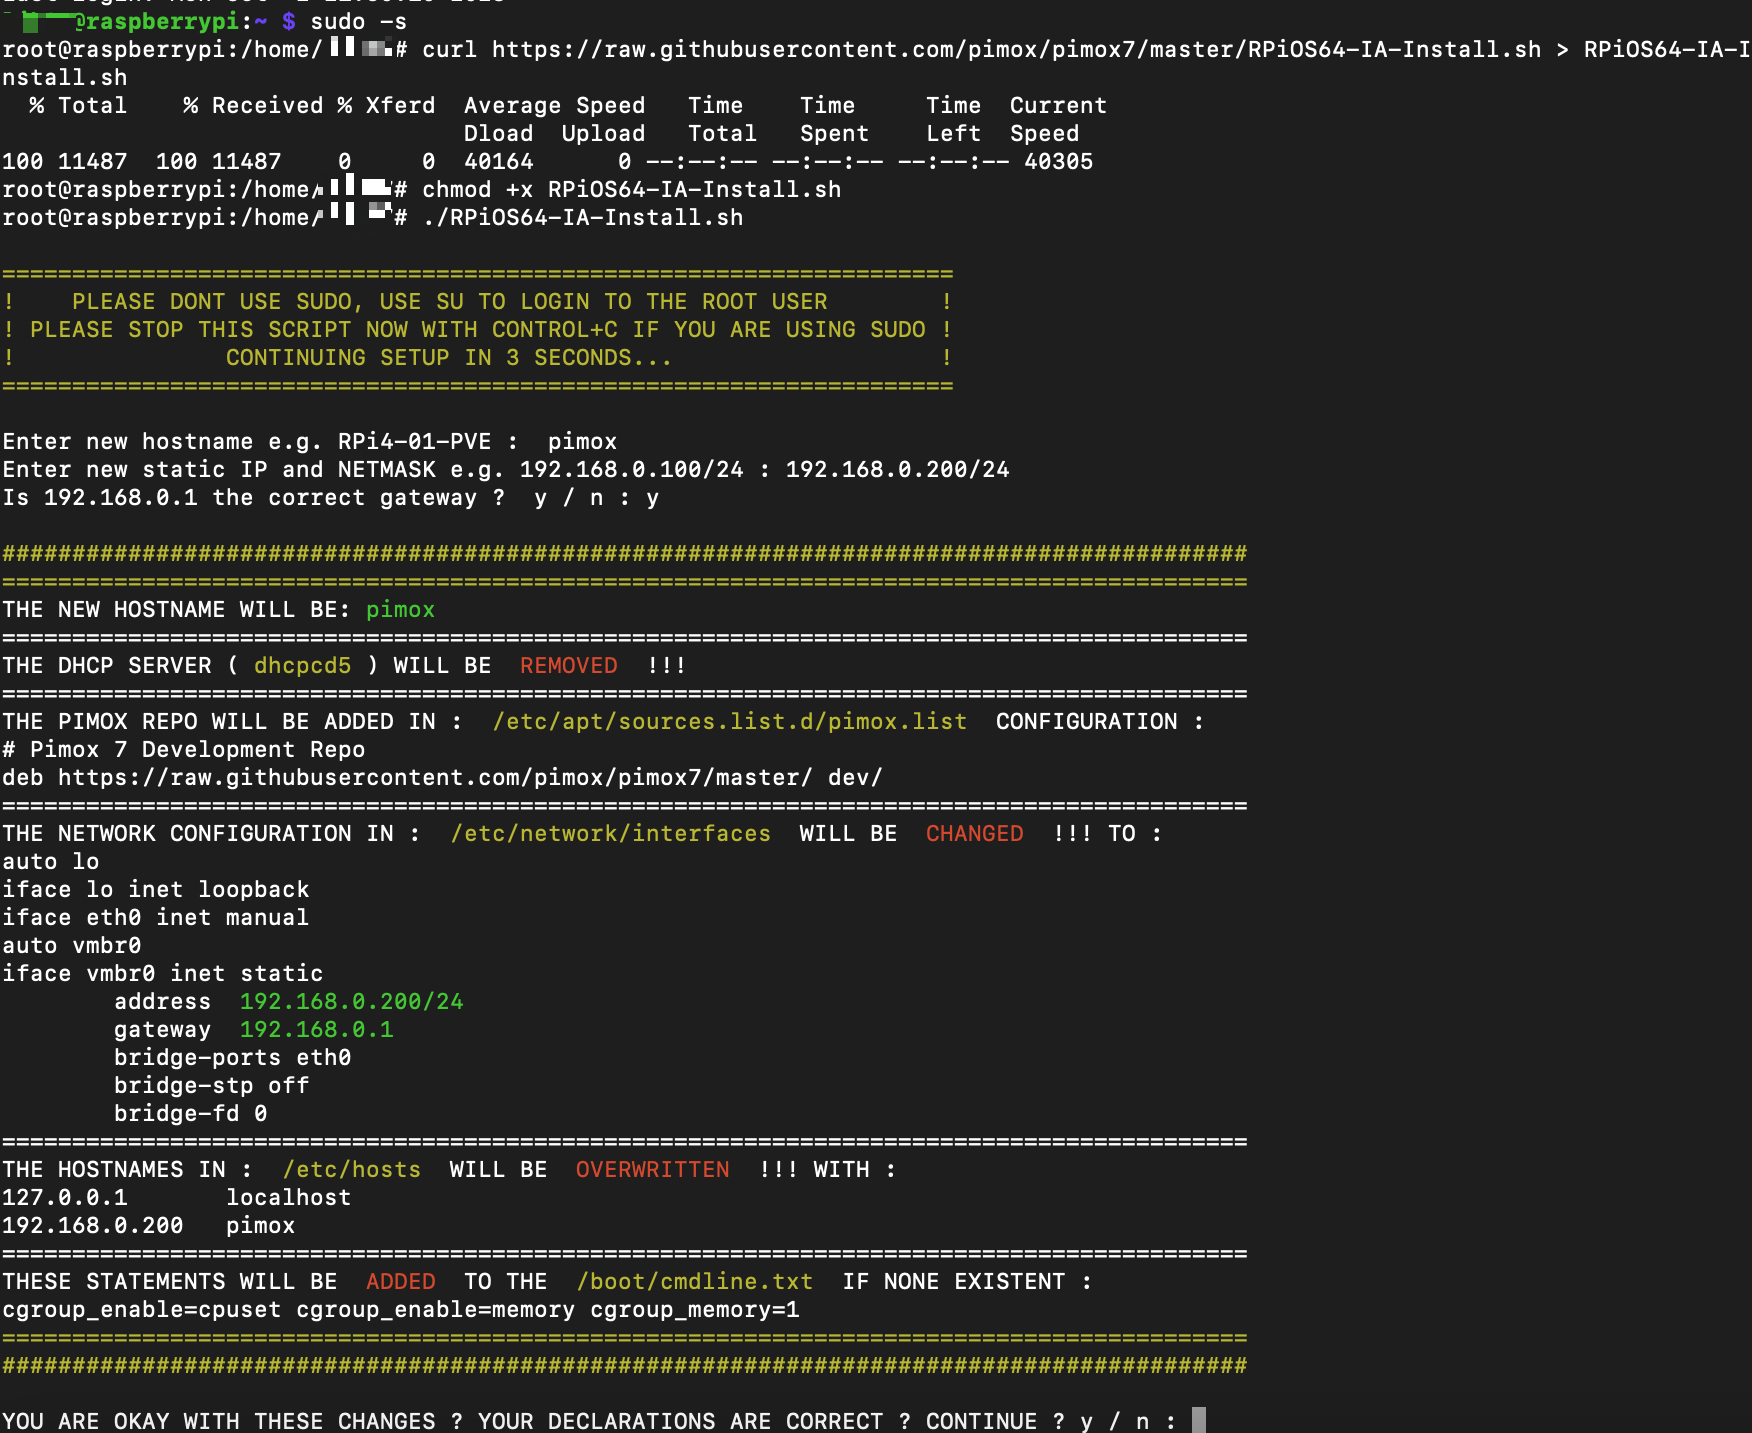The width and height of the screenshot is (1752, 1433).
Task: Click the green gateway value 192.168.0.1
Action: (316, 1030)
